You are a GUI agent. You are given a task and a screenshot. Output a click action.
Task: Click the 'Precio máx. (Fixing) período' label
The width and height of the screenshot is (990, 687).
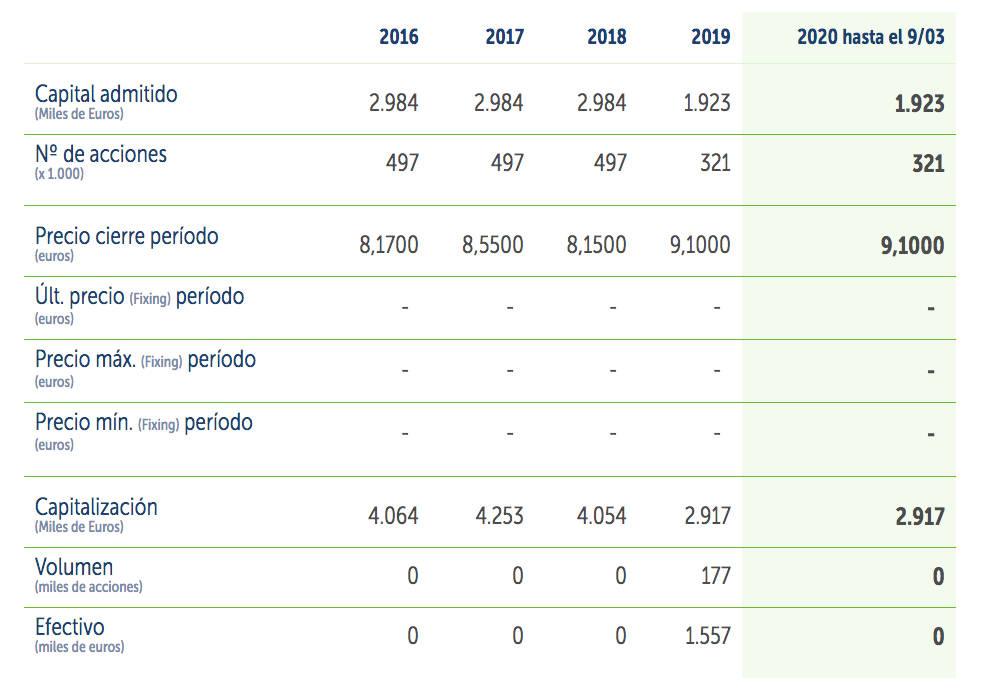point(145,359)
